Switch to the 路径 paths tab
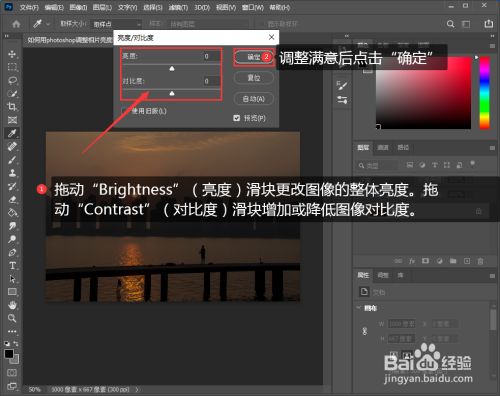 tap(403, 147)
